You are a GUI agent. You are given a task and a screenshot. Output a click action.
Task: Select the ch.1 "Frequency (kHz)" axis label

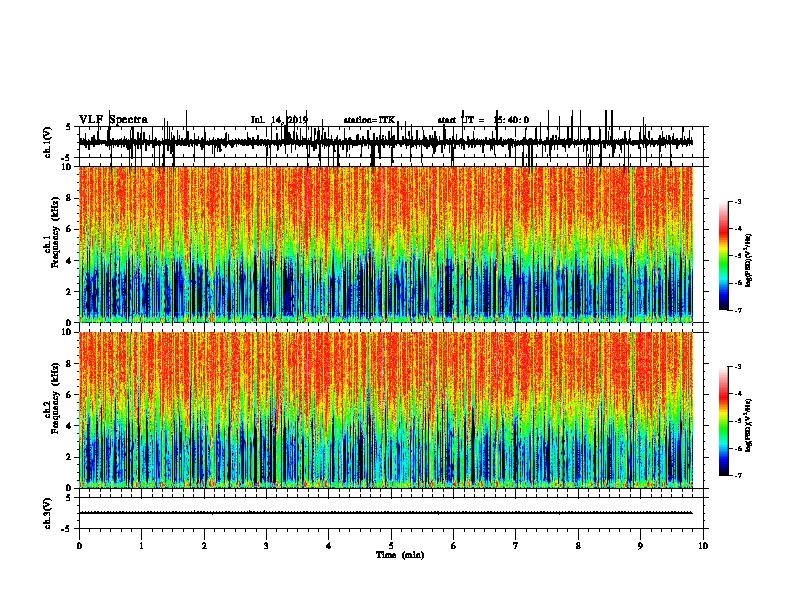click(x=55, y=233)
